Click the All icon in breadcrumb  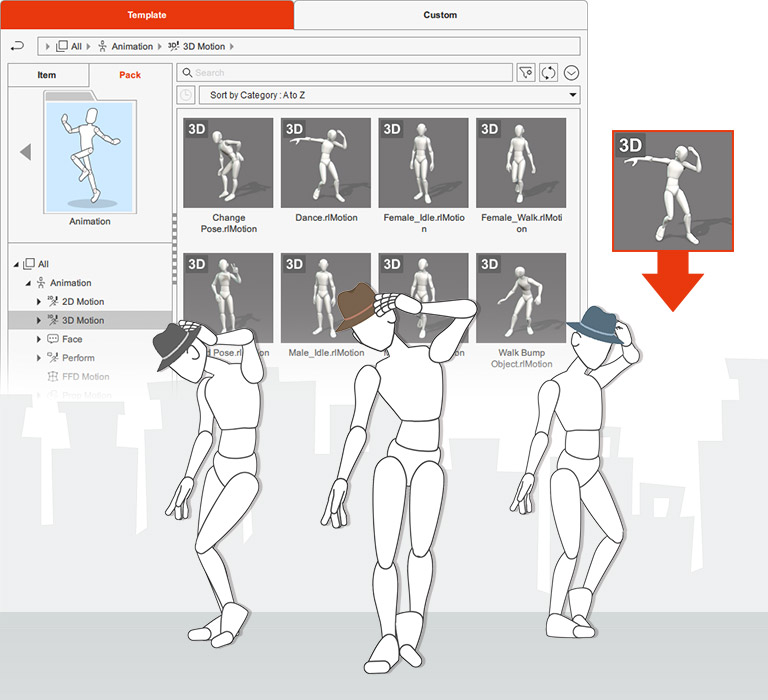pyautogui.click(x=62, y=46)
